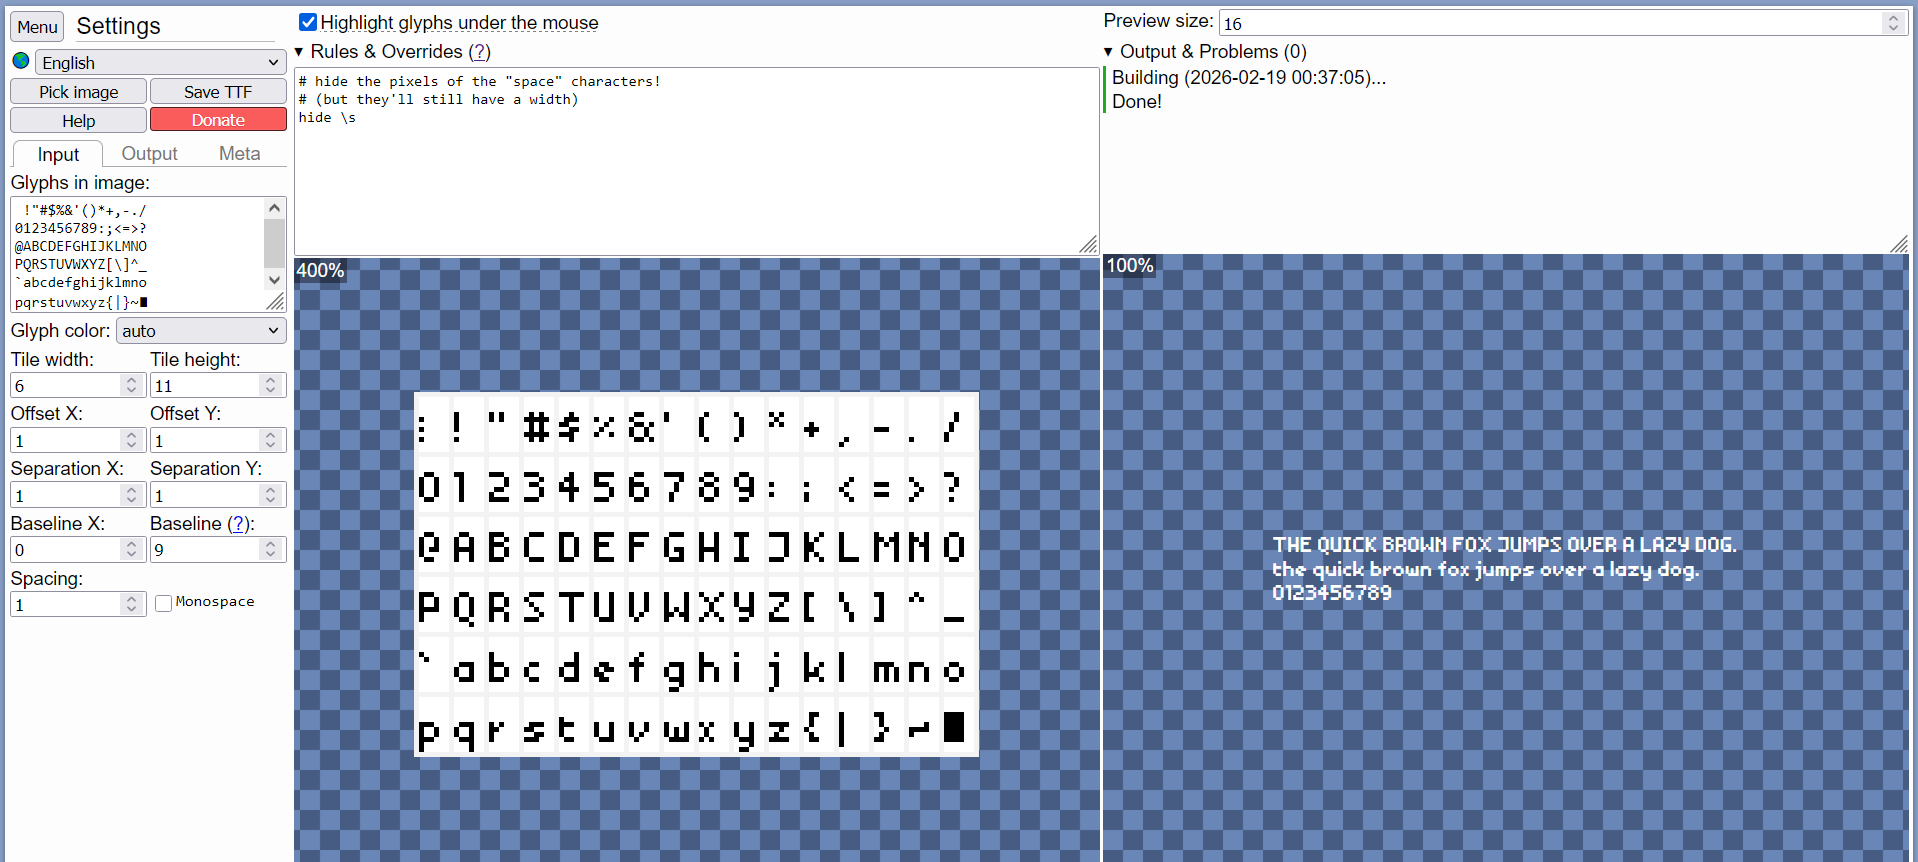This screenshot has height=862, width=1918.
Task: Open the Baseline help question mark link
Action: tap(239, 524)
